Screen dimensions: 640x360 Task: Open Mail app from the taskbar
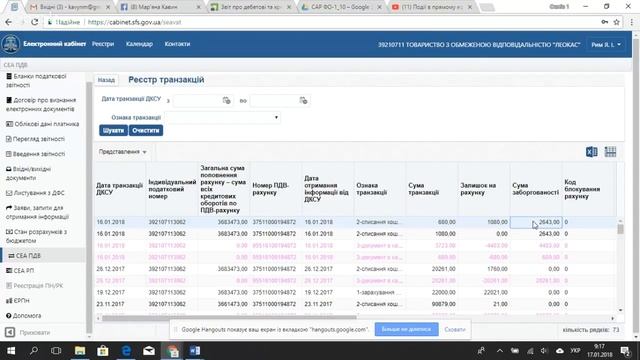149,351
